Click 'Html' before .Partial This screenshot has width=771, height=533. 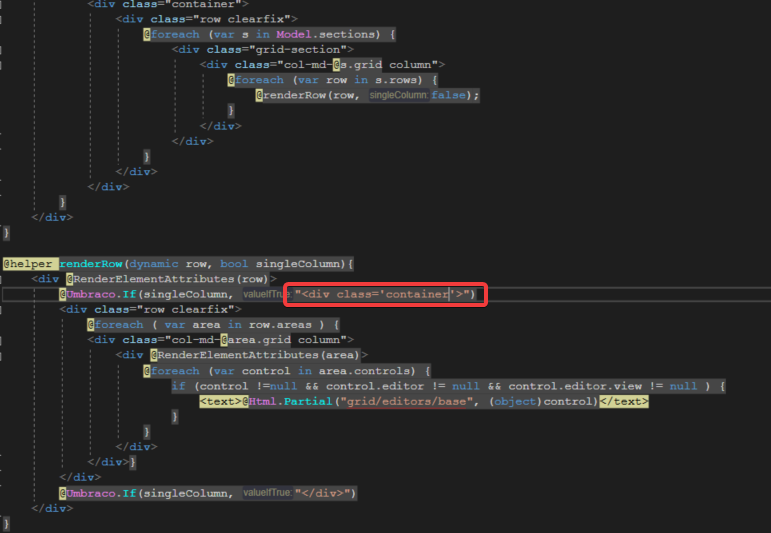pos(262,401)
